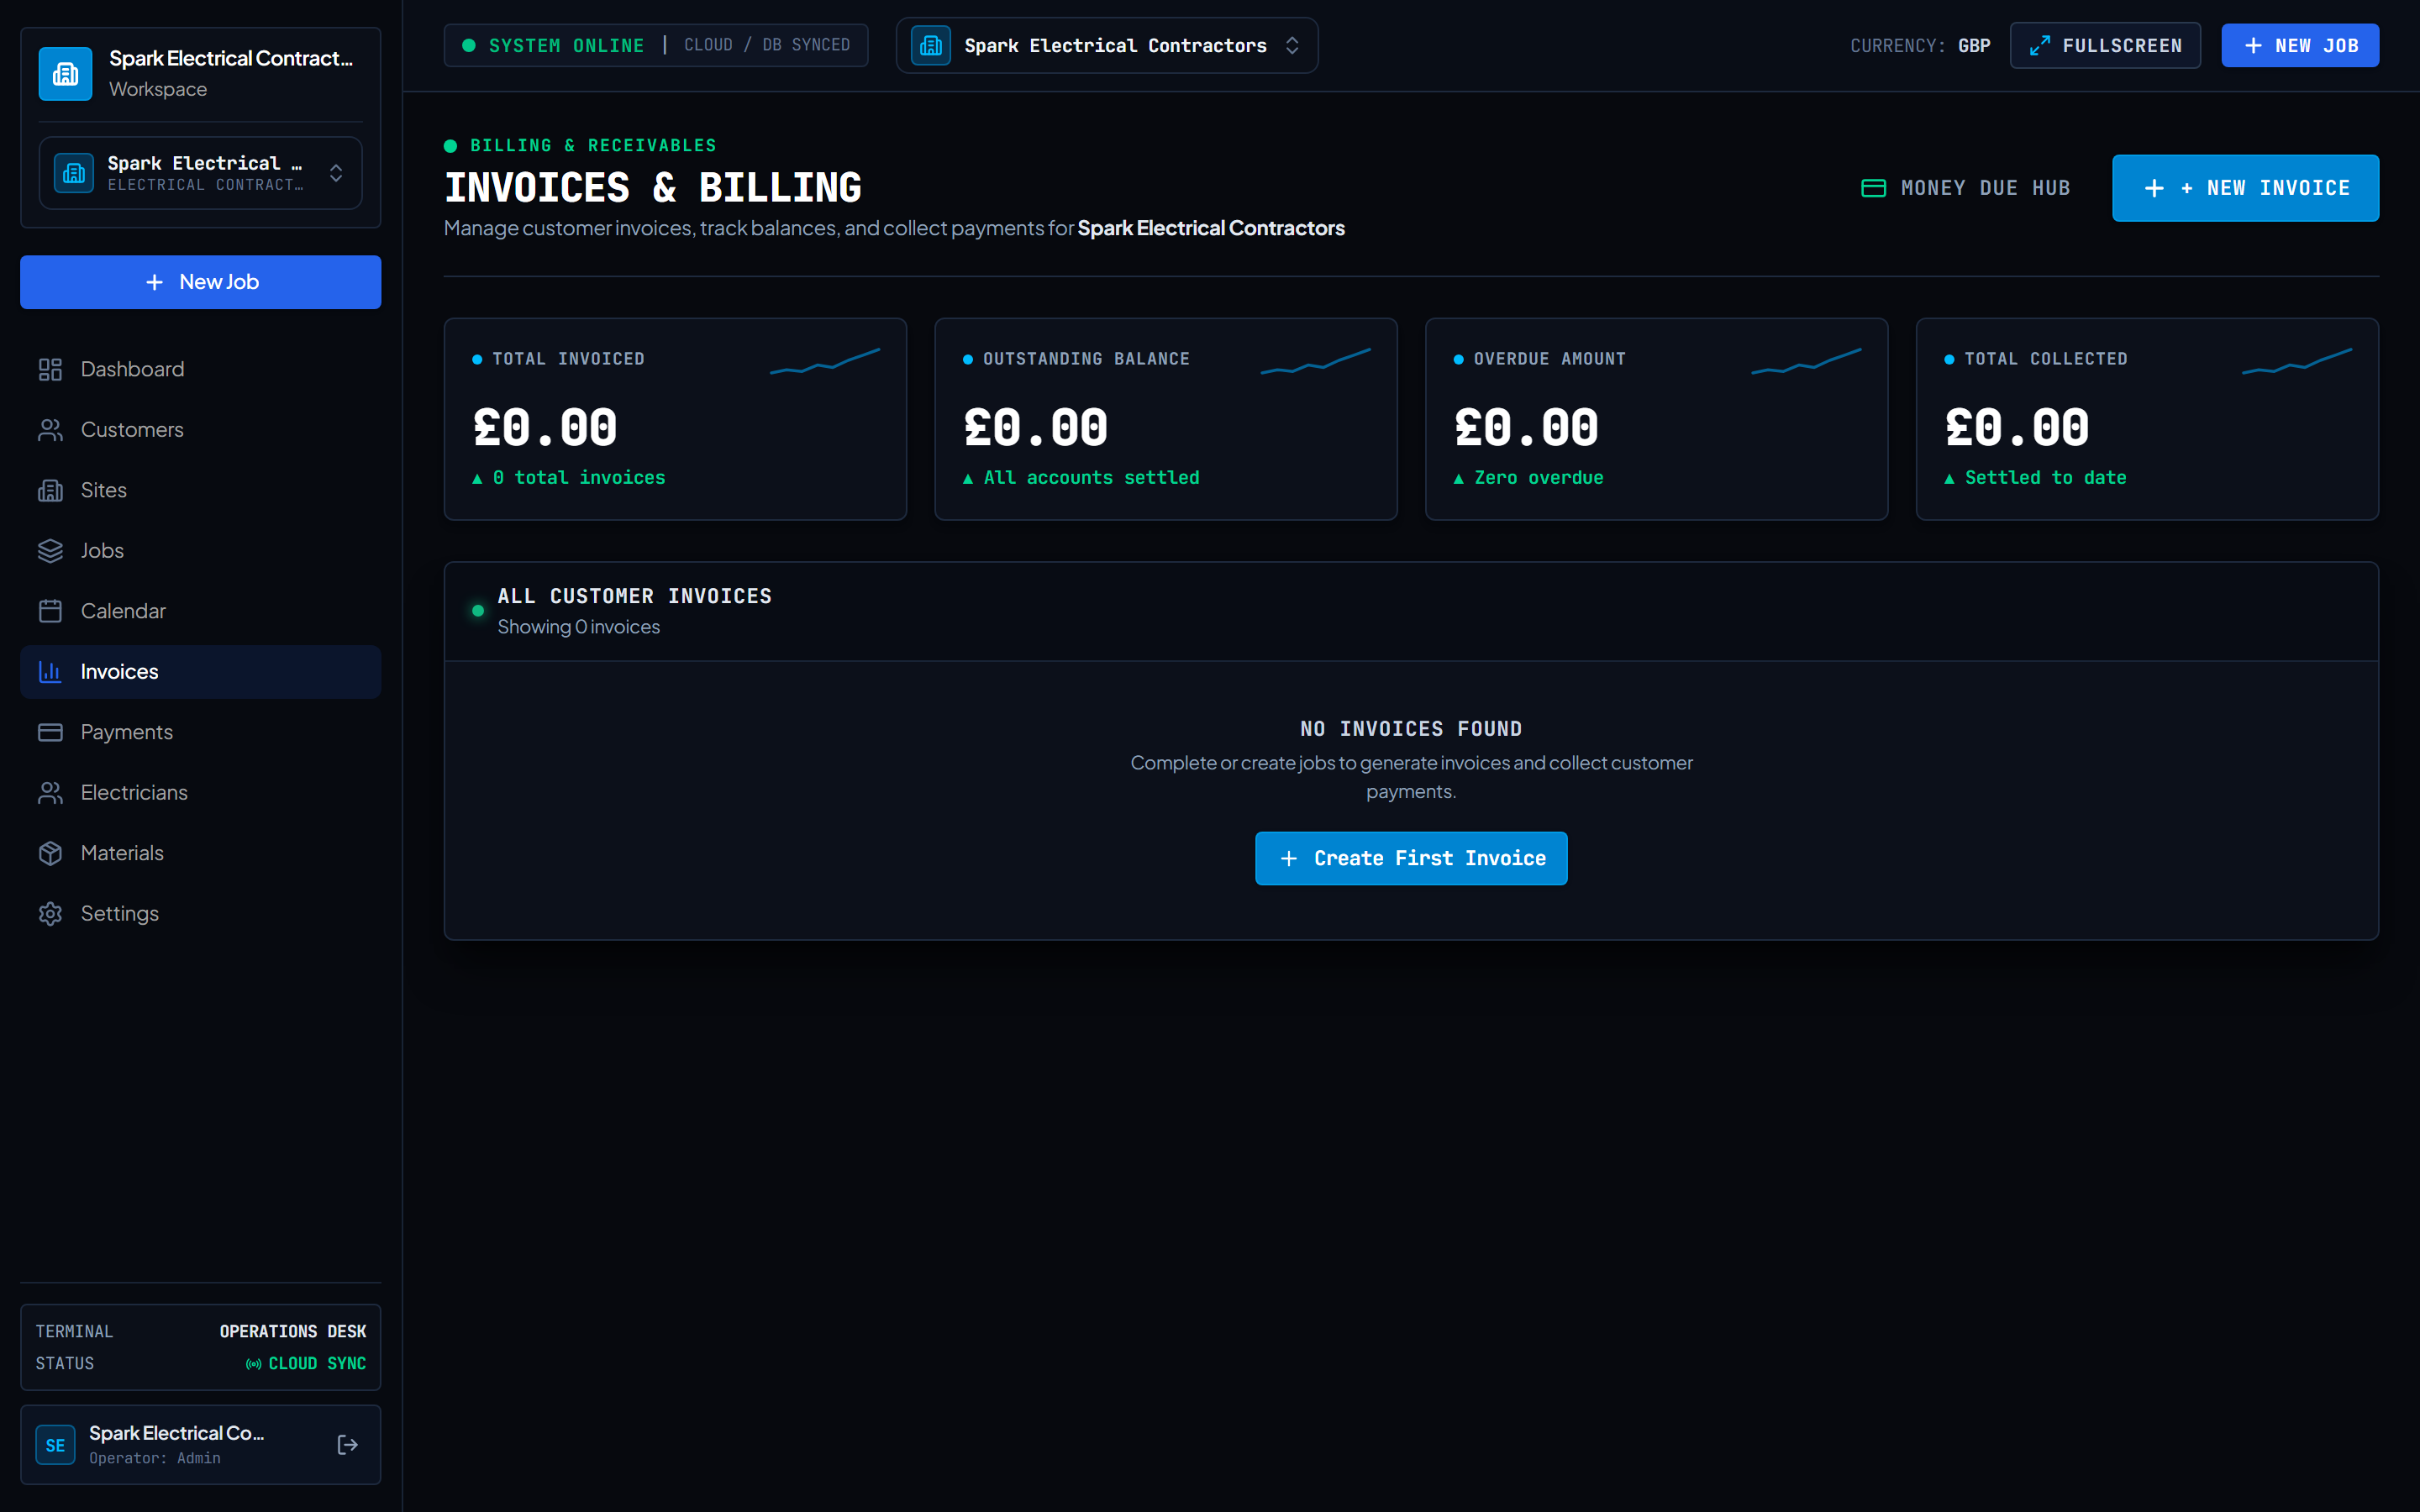The image size is (2420, 1512).
Task: Click the Outstanding Balance card
Action: coord(1165,419)
